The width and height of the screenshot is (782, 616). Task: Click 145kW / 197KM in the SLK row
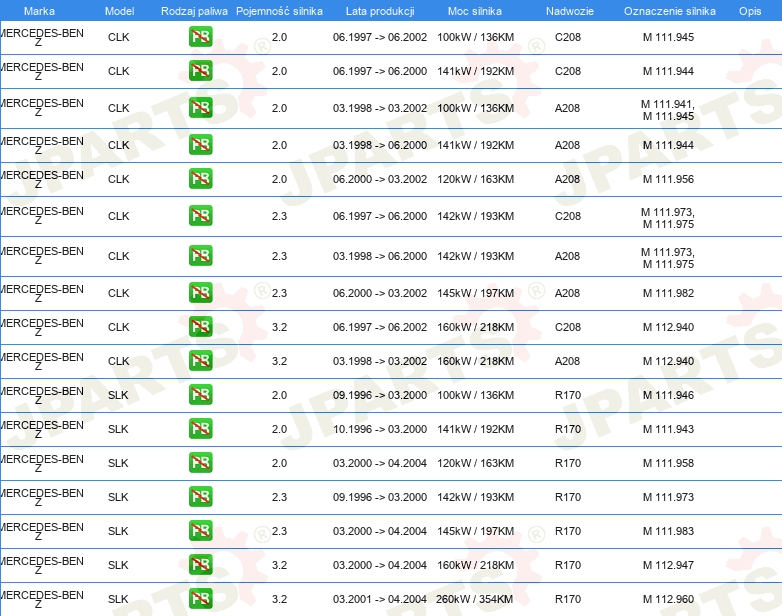tap(475, 531)
